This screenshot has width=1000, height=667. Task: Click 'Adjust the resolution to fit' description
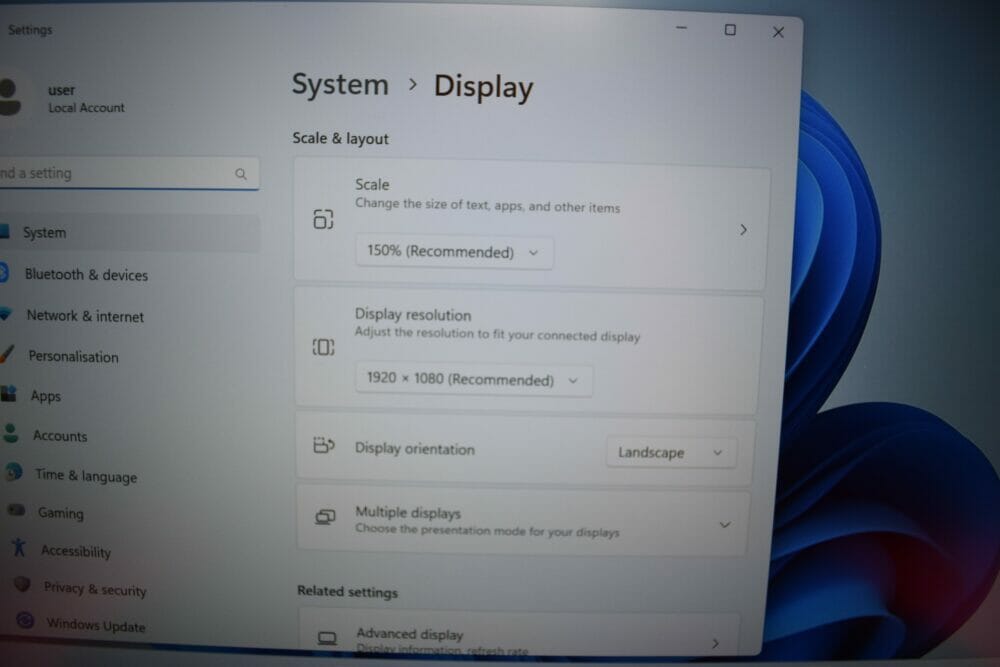click(x=497, y=334)
